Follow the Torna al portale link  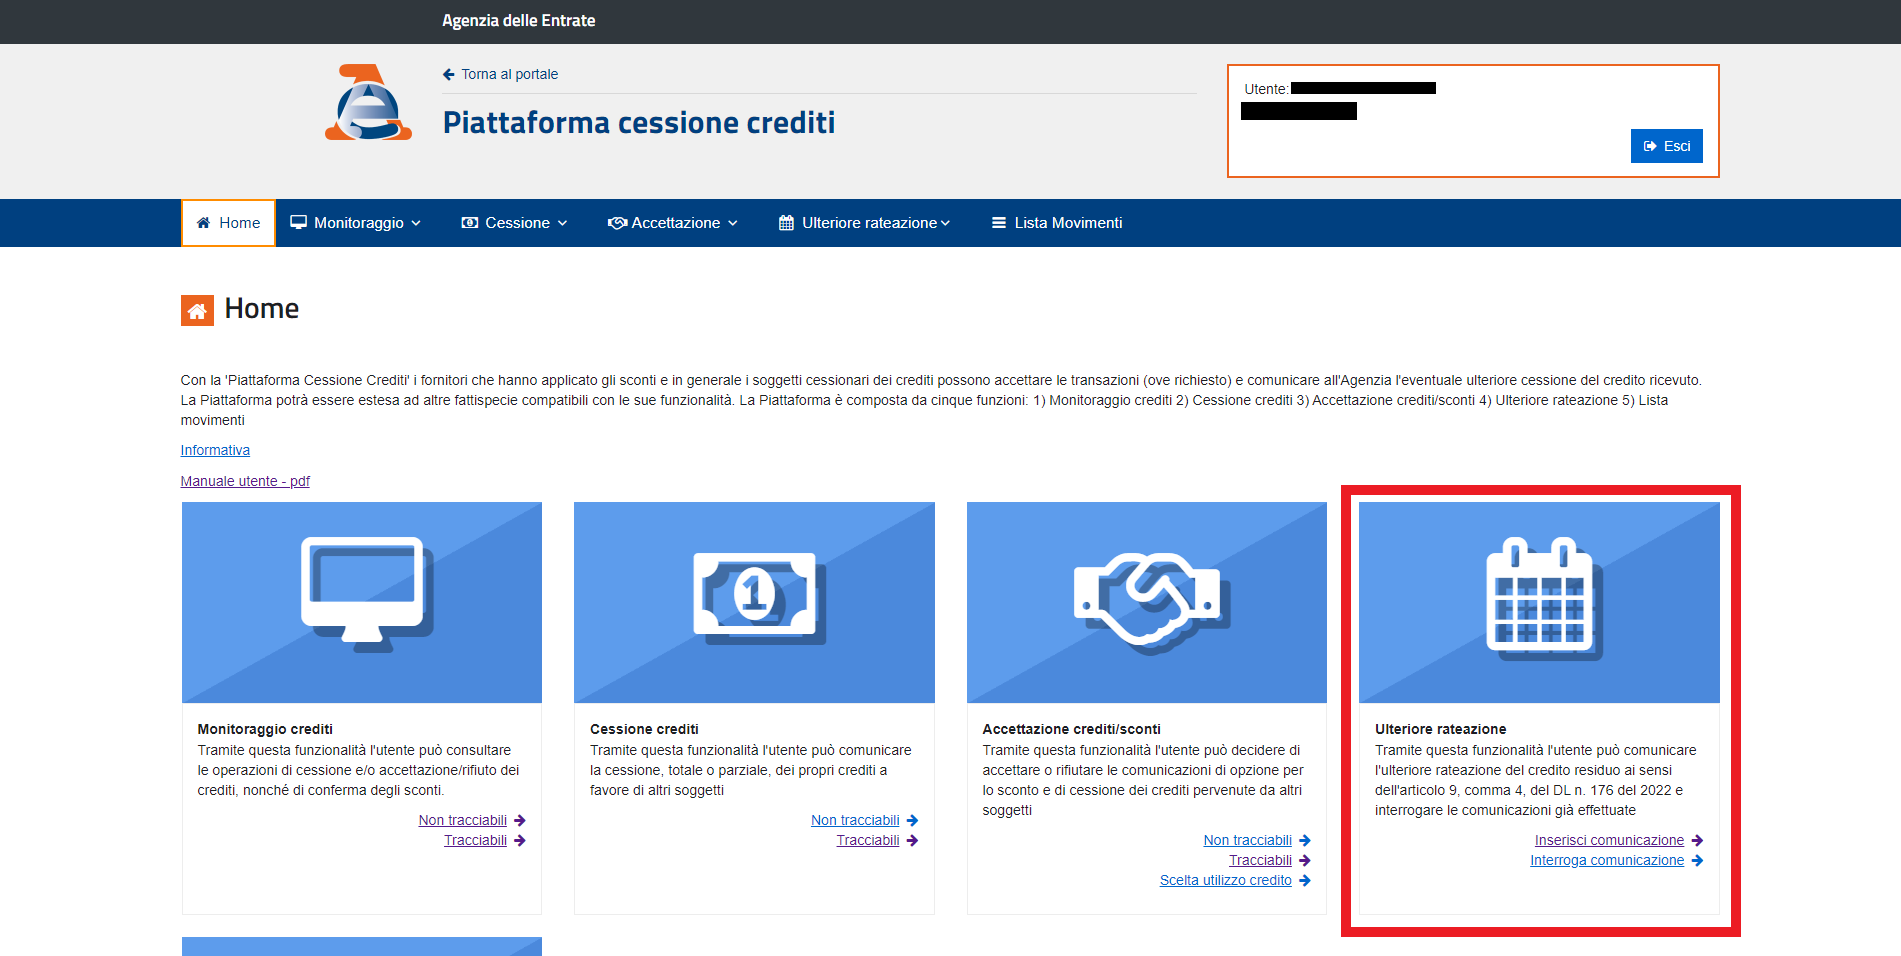509,74
